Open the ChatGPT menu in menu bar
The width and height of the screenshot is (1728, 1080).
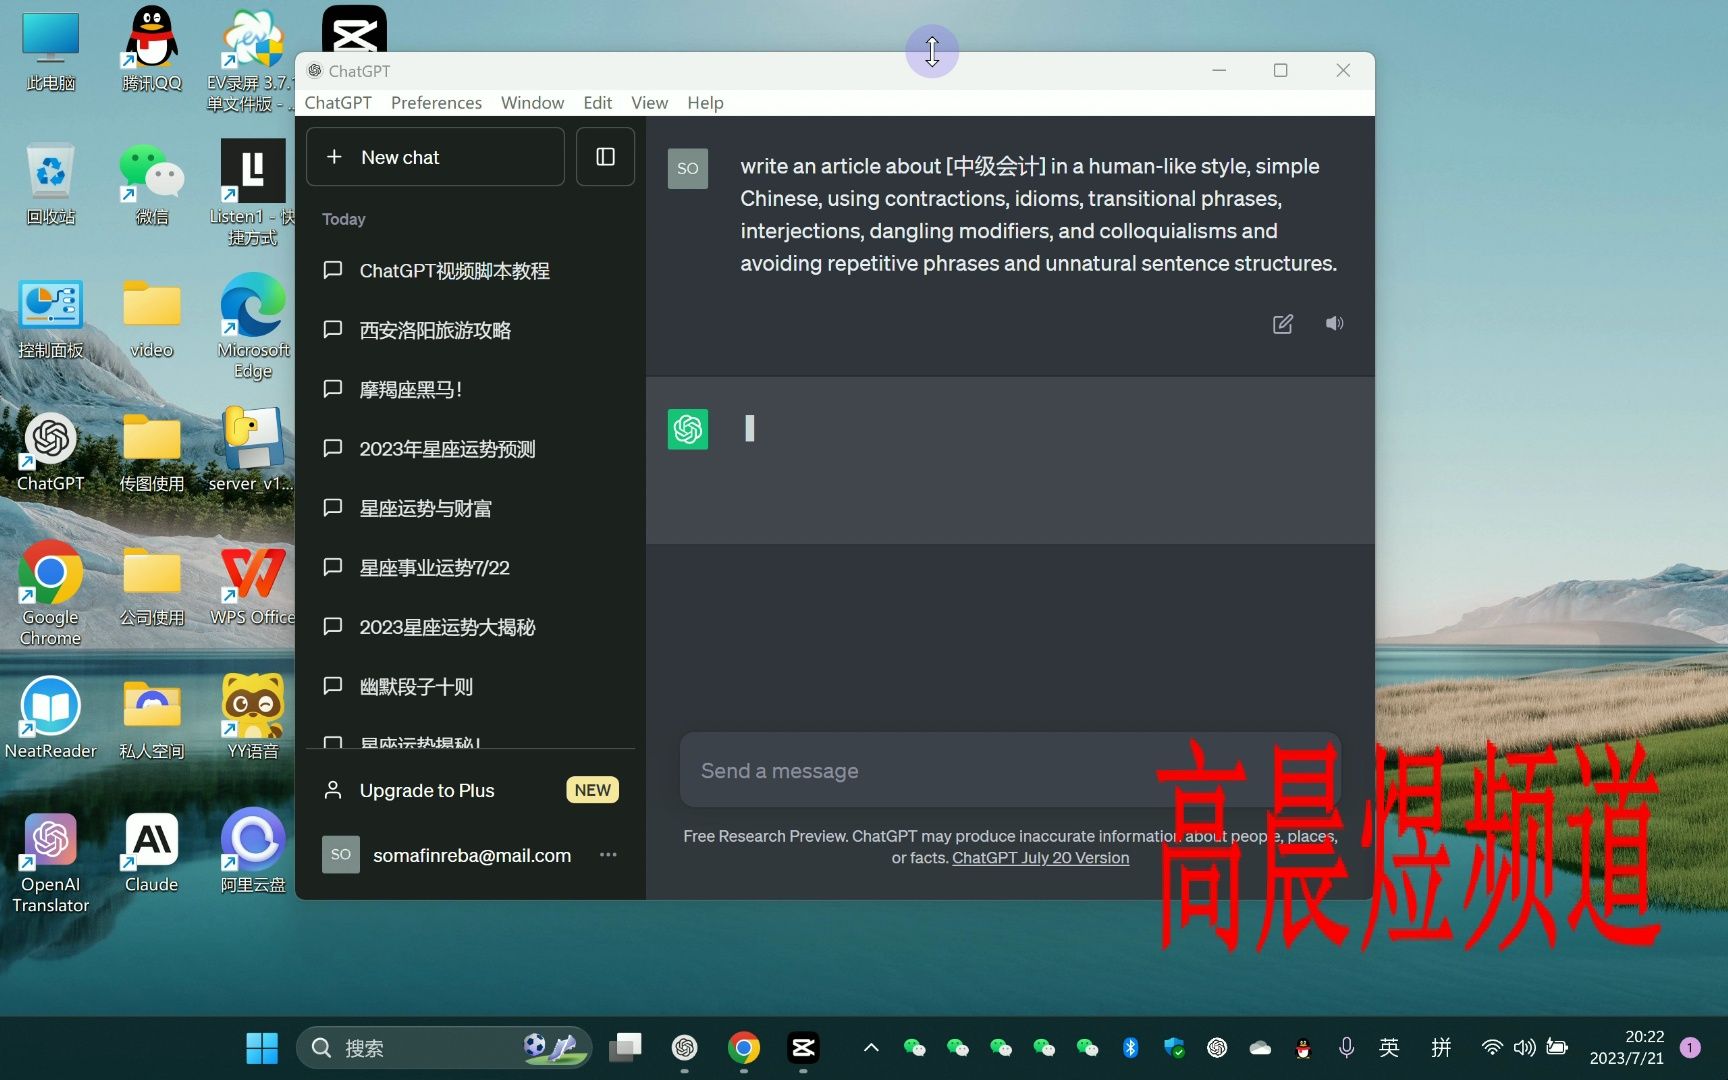[338, 103]
